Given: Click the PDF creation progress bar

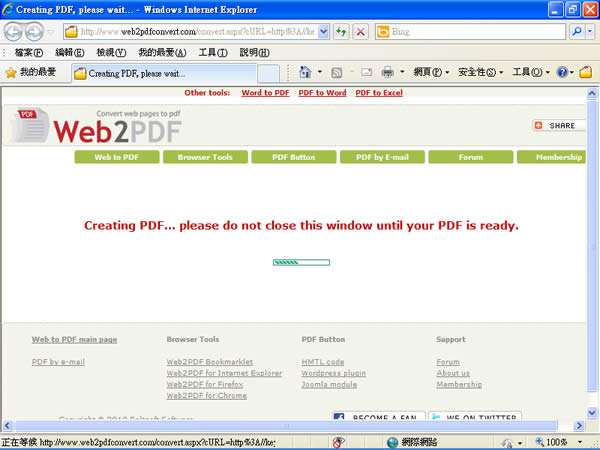Looking at the screenshot, I should 301,262.
